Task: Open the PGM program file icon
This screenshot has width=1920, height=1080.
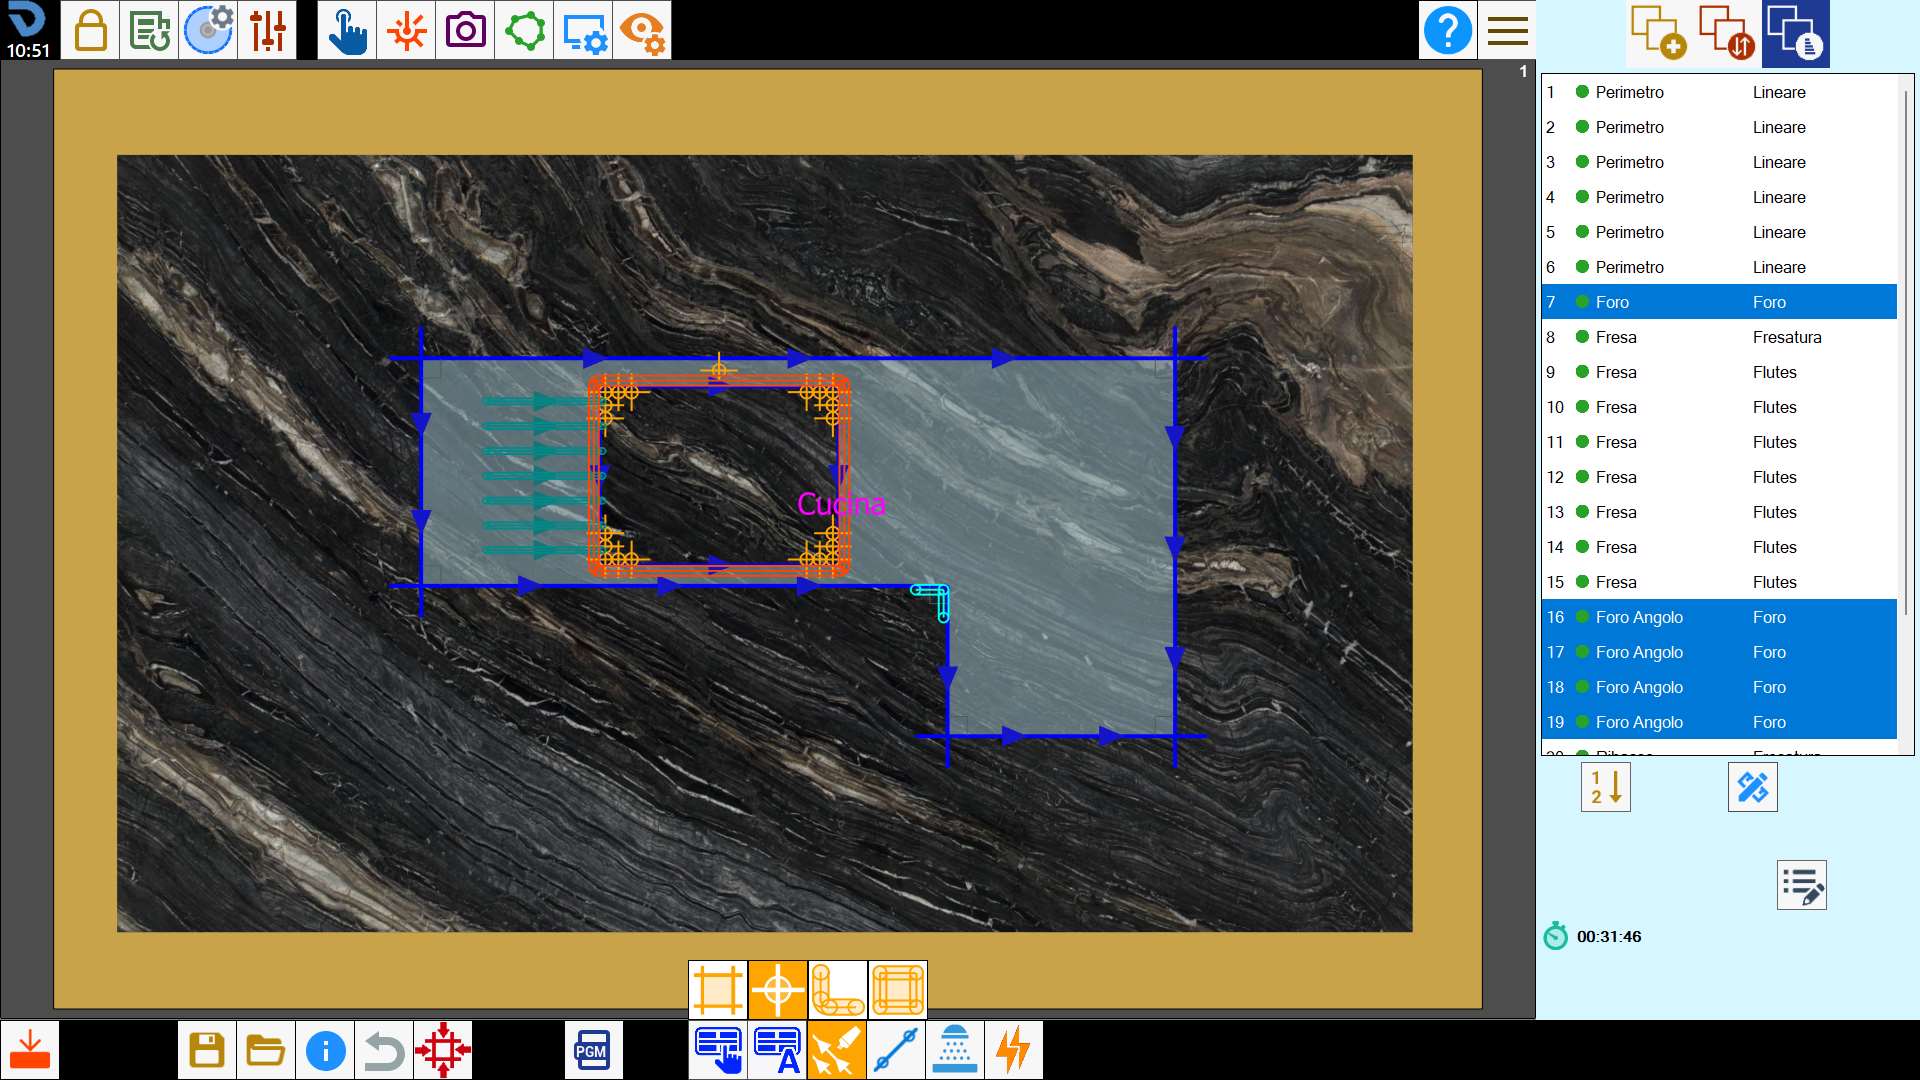Action: point(593,1050)
